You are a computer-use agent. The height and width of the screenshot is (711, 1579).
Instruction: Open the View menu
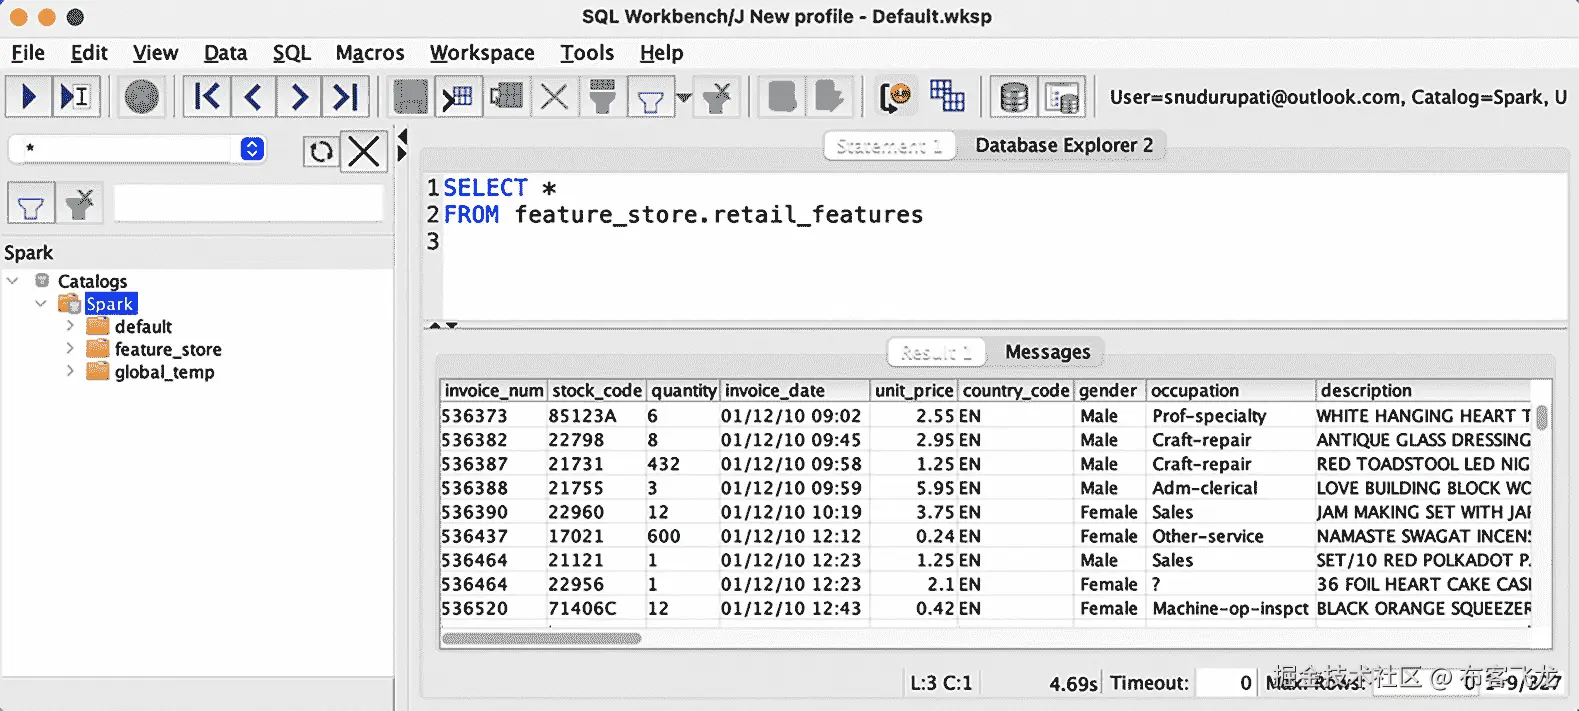(x=155, y=53)
